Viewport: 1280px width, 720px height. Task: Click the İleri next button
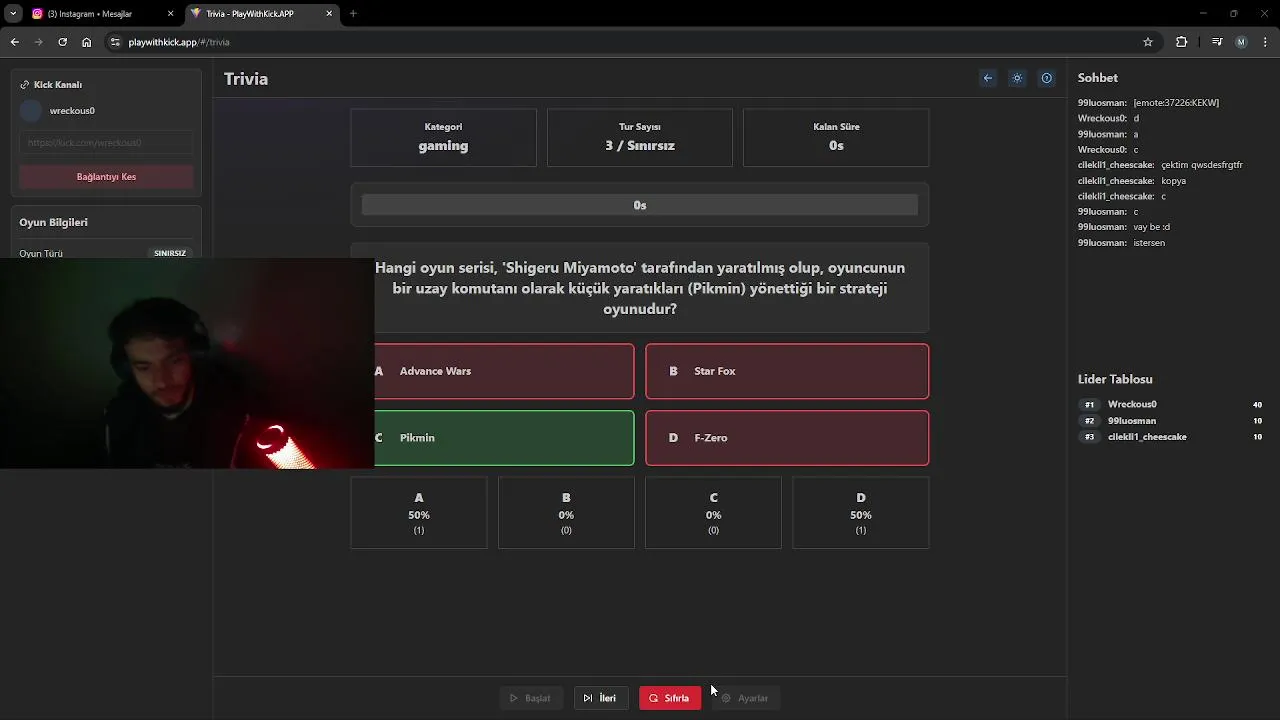pyautogui.click(x=600, y=698)
